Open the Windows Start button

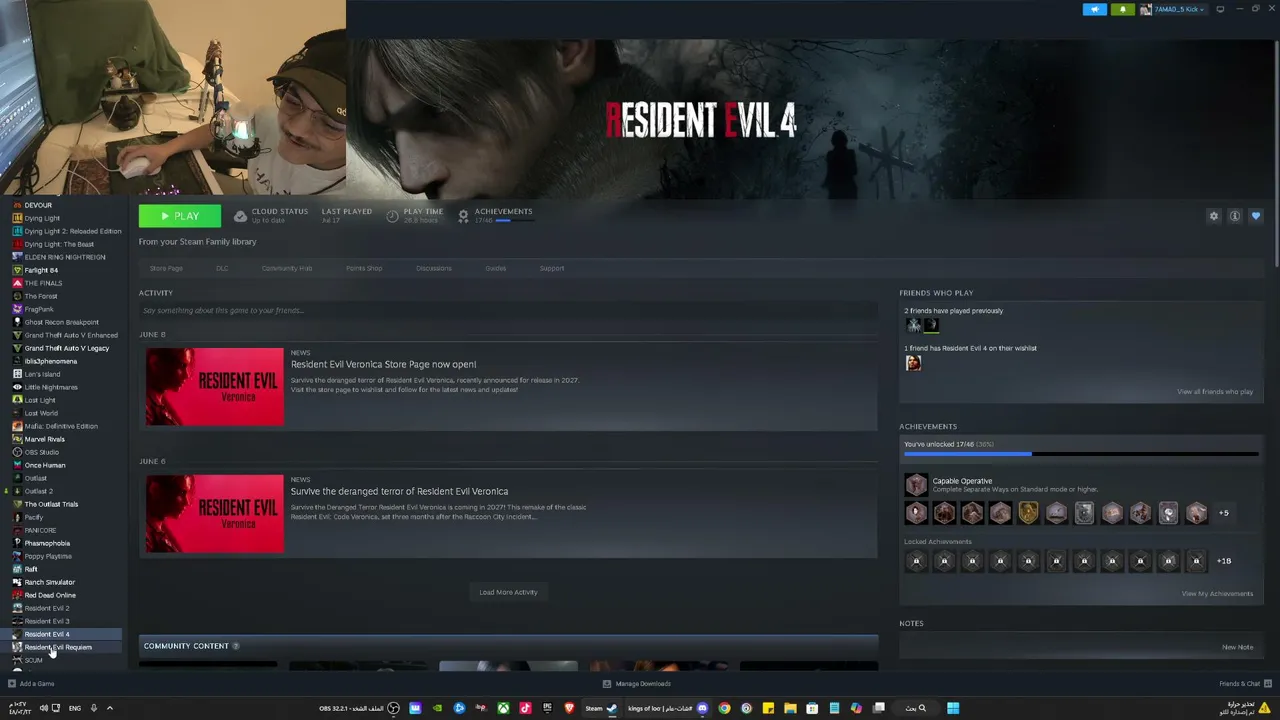click(953, 708)
